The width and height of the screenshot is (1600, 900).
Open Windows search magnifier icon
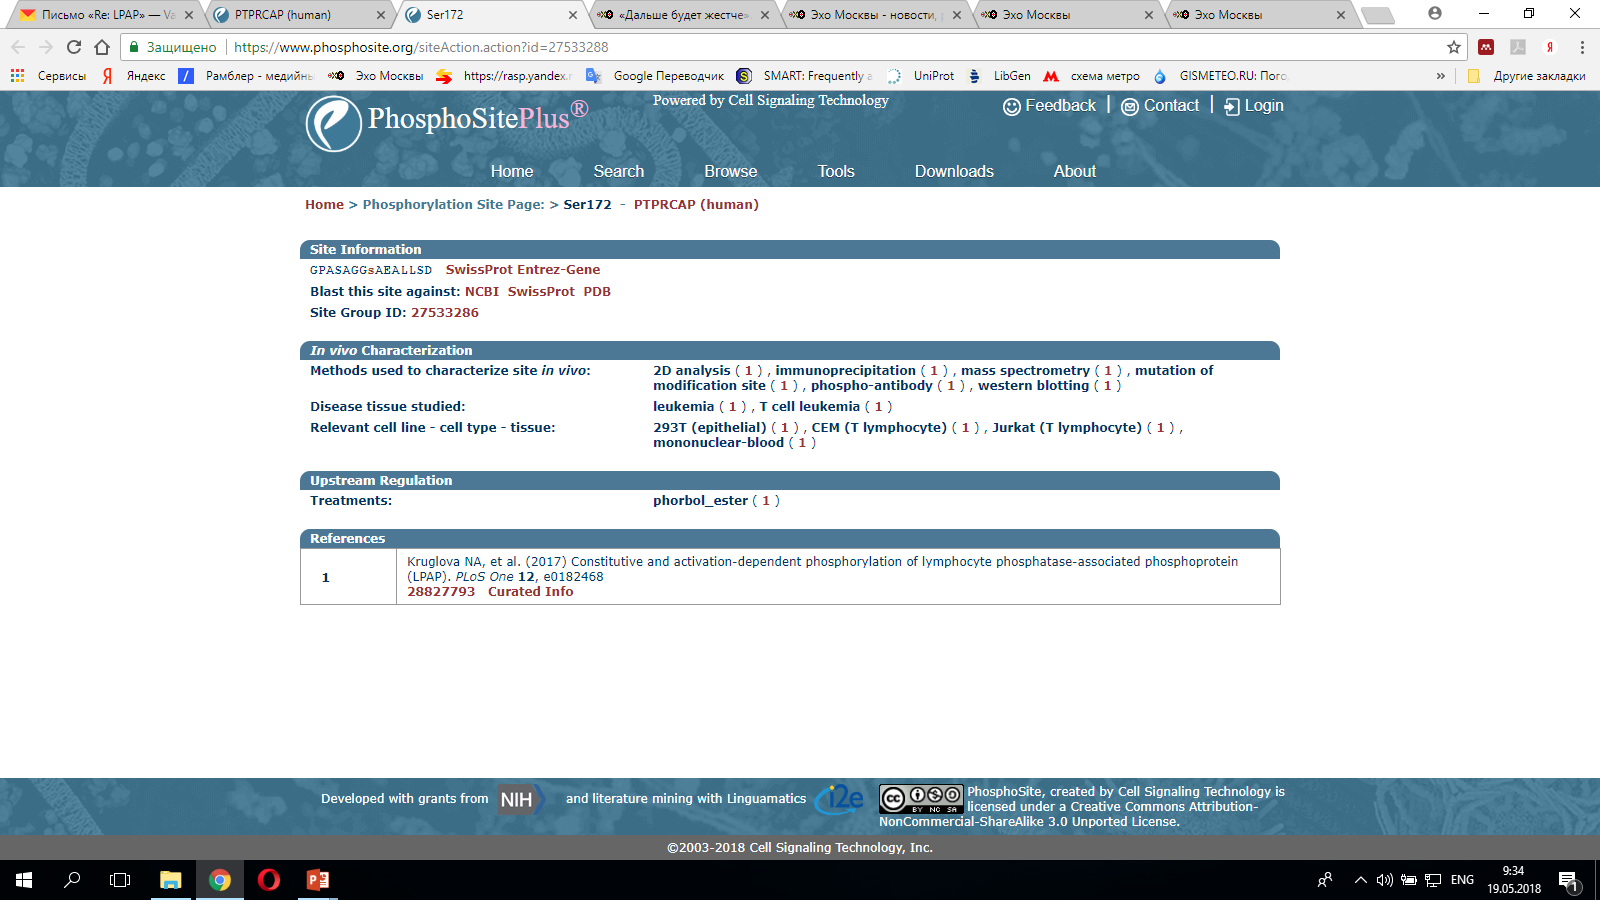pyautogui.click(x=72, y=880)
